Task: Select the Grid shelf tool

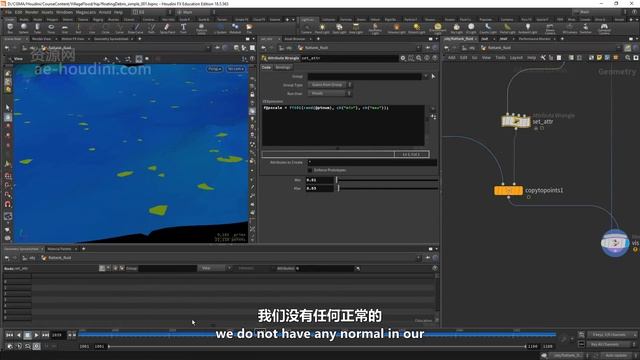Action: [x=64, y=28]
